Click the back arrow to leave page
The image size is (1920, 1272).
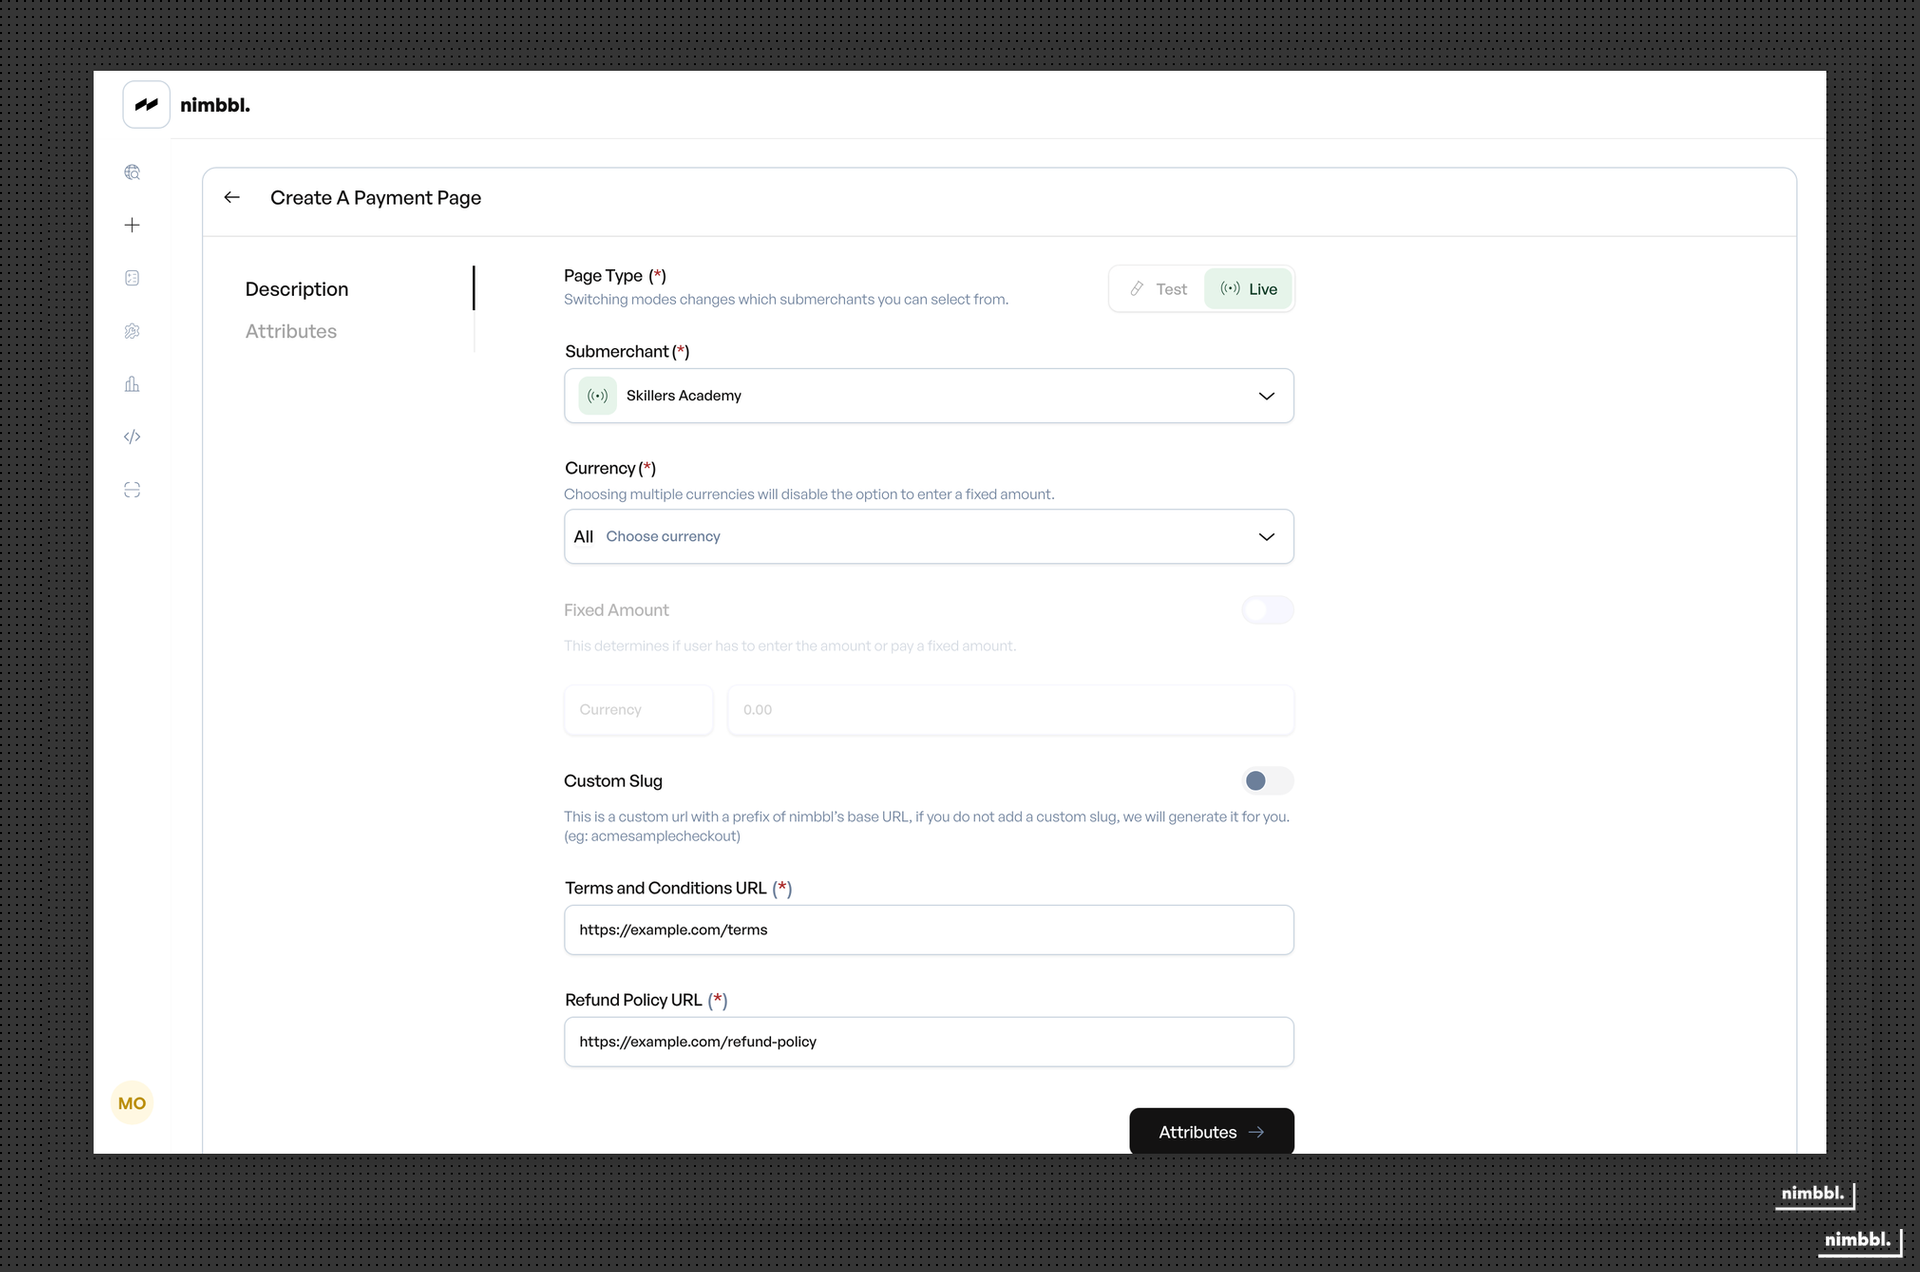(231, 197)
